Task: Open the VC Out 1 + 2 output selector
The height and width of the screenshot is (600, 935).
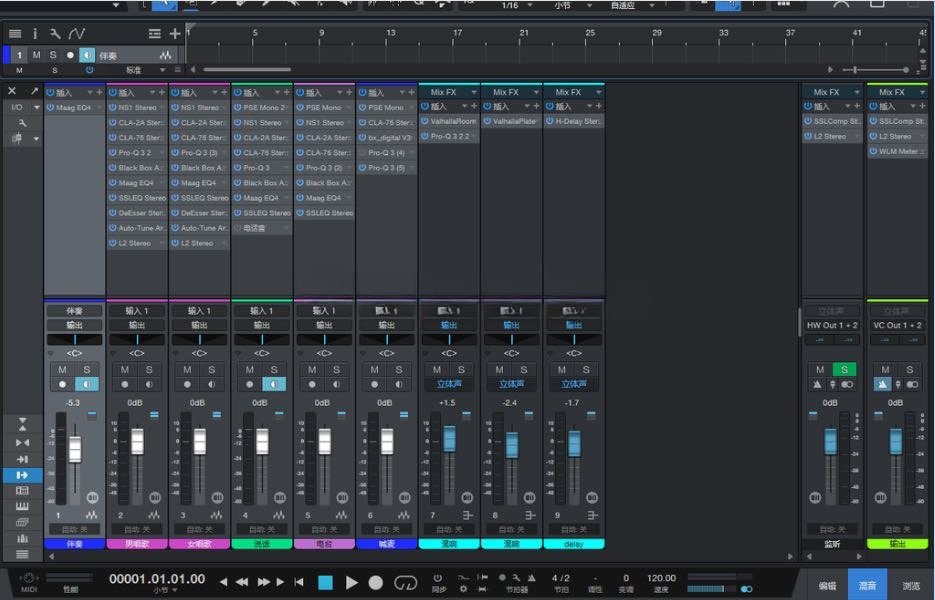Action: click(897, 325)
